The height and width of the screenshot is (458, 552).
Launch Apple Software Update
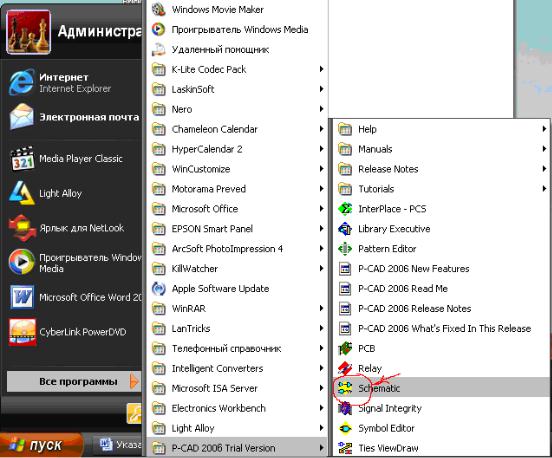pos(238,289)
